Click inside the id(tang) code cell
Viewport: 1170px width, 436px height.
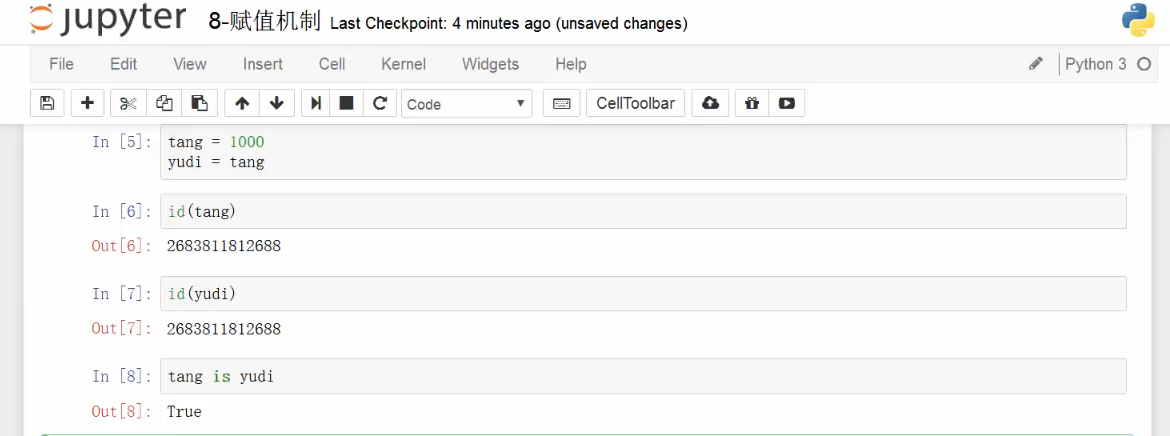click(x=642, y=211)
